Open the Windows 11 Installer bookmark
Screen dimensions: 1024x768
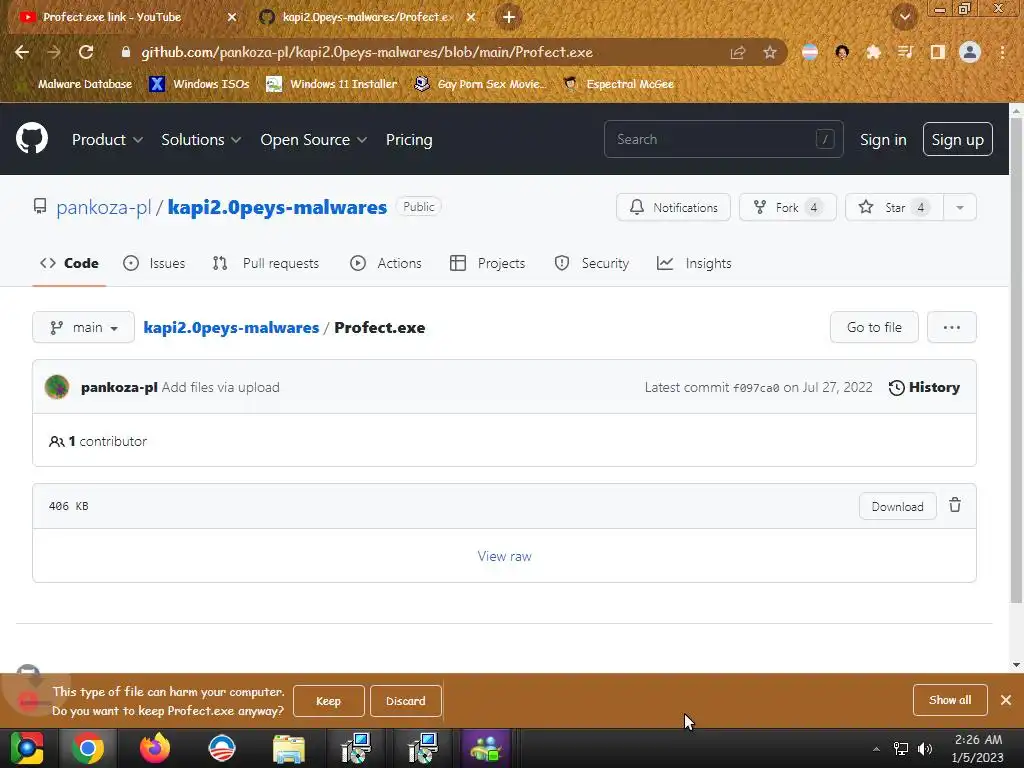pyautogui.click(x=332, y=84)
